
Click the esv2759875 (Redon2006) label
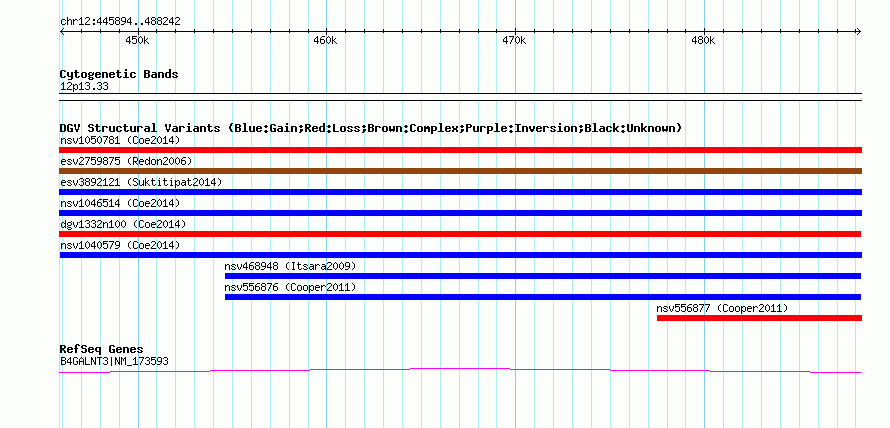tap(126, 161)
